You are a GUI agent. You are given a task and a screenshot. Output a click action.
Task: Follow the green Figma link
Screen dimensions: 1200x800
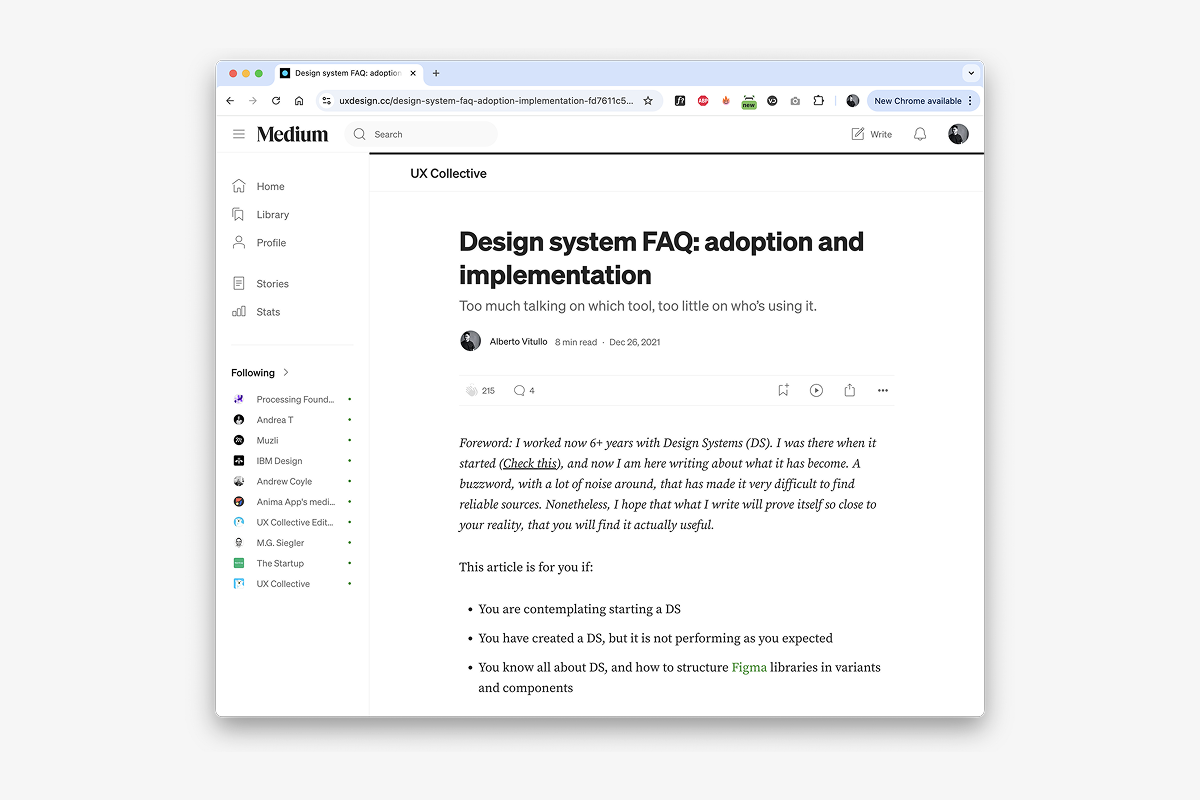tap(749, 667)
